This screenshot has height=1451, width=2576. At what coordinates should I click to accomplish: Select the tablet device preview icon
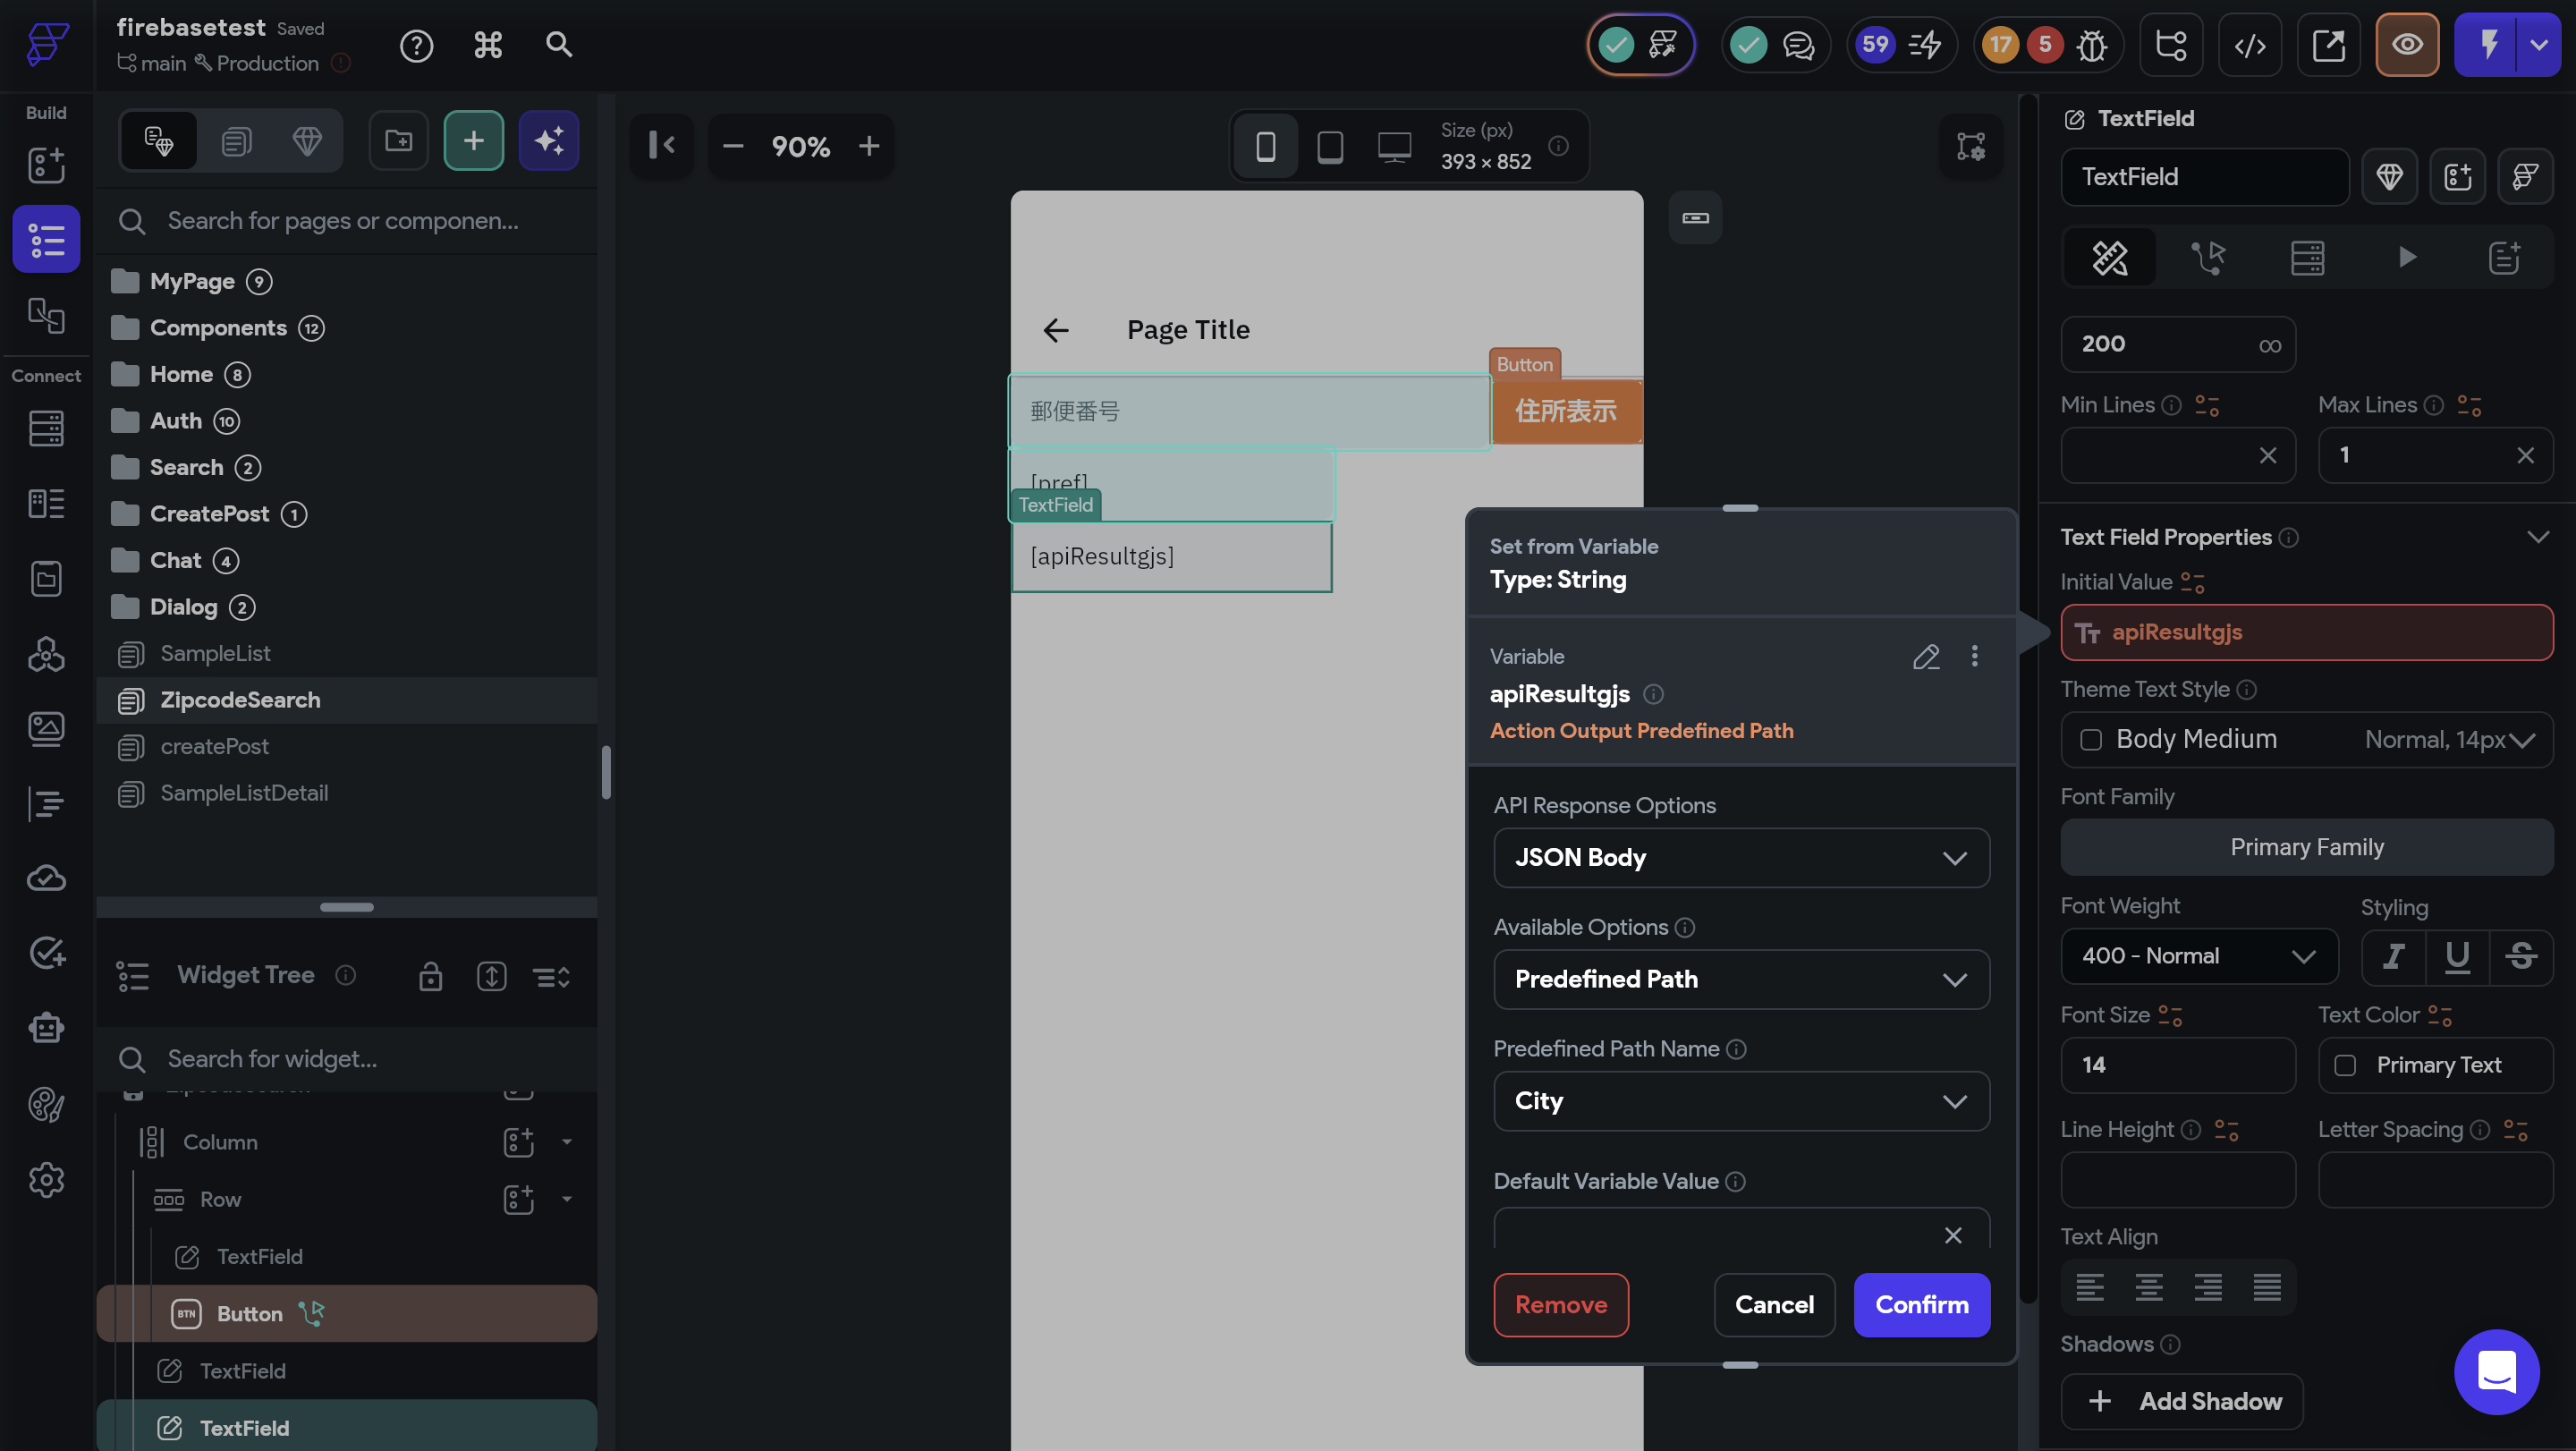1329,147
